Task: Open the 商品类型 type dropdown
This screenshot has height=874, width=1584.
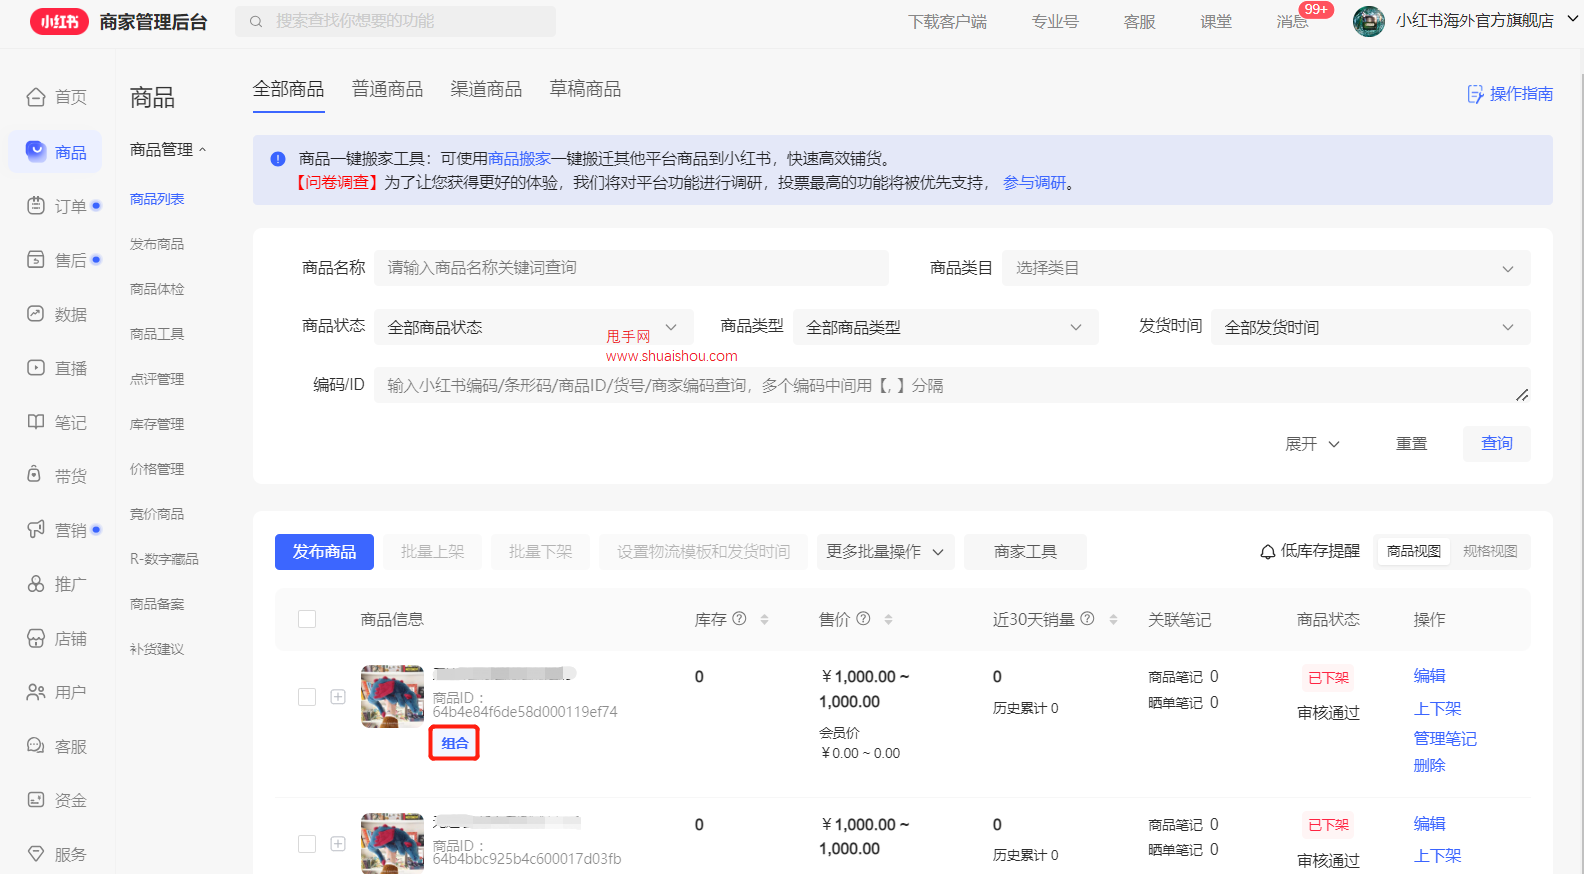Action: [x=946, y=327]
